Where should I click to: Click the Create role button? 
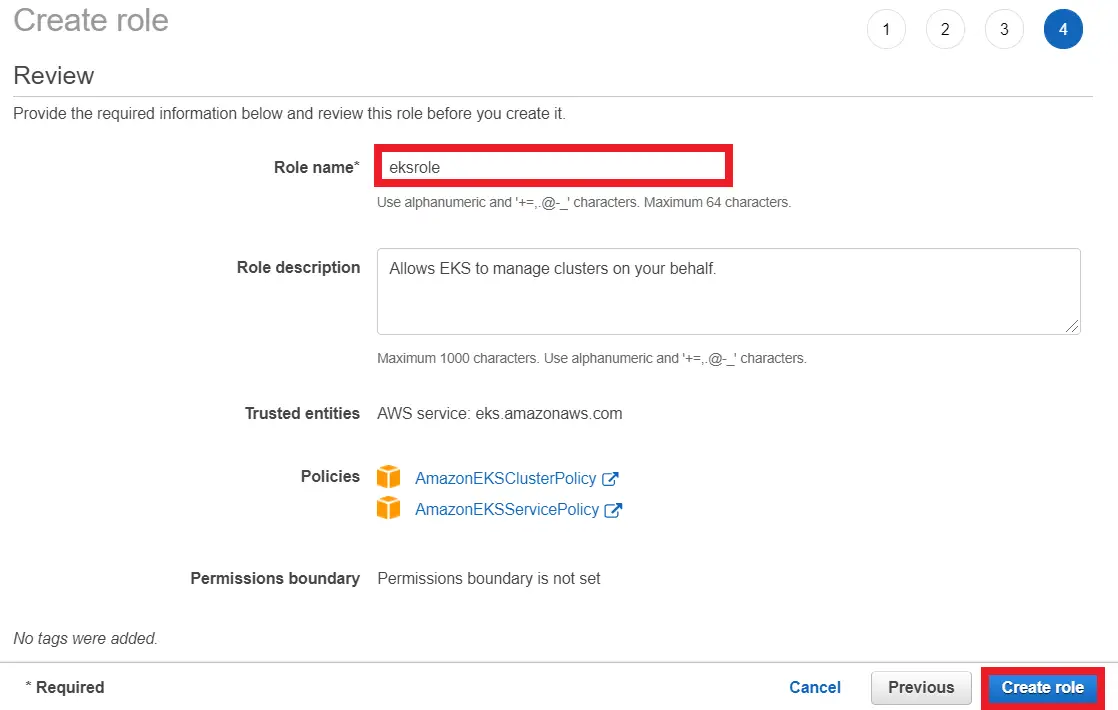click(1042, 687)
